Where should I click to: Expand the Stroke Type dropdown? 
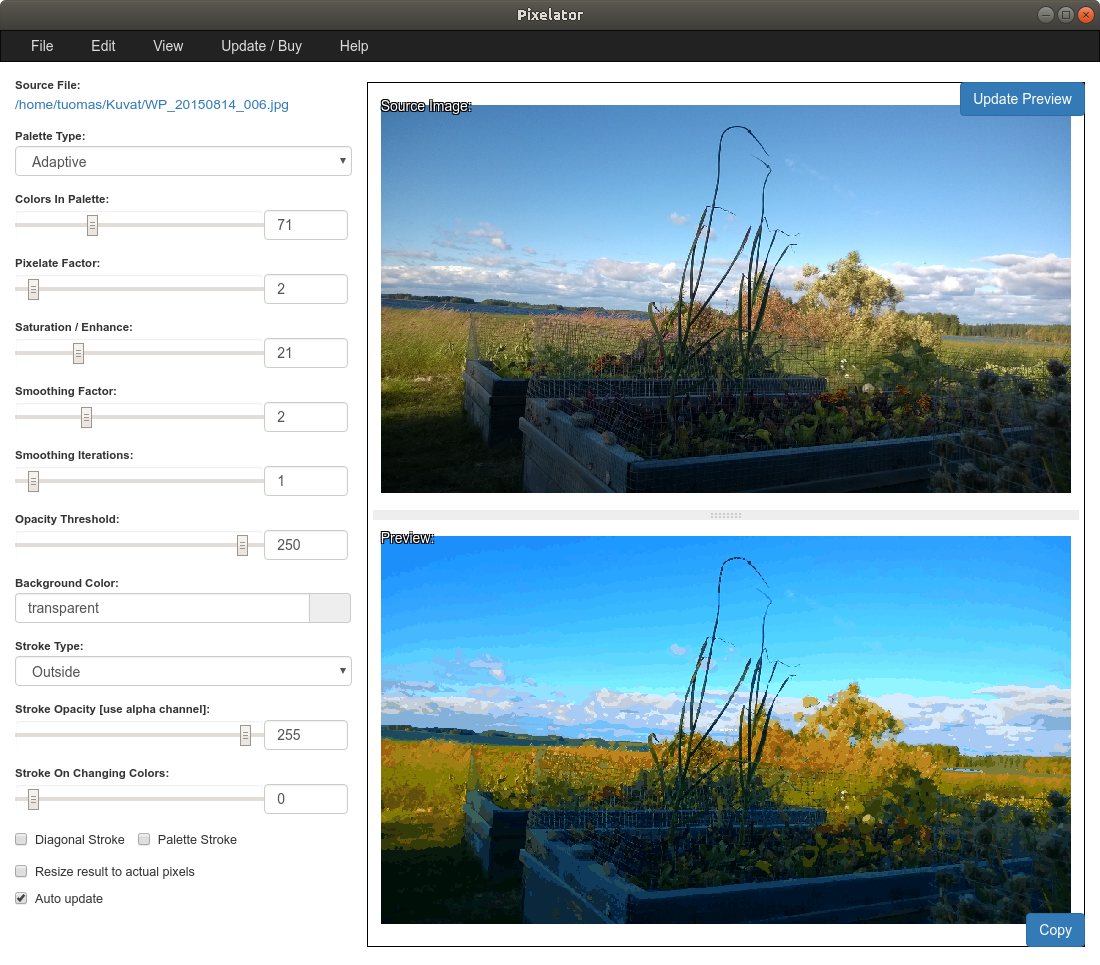point(183,671)
